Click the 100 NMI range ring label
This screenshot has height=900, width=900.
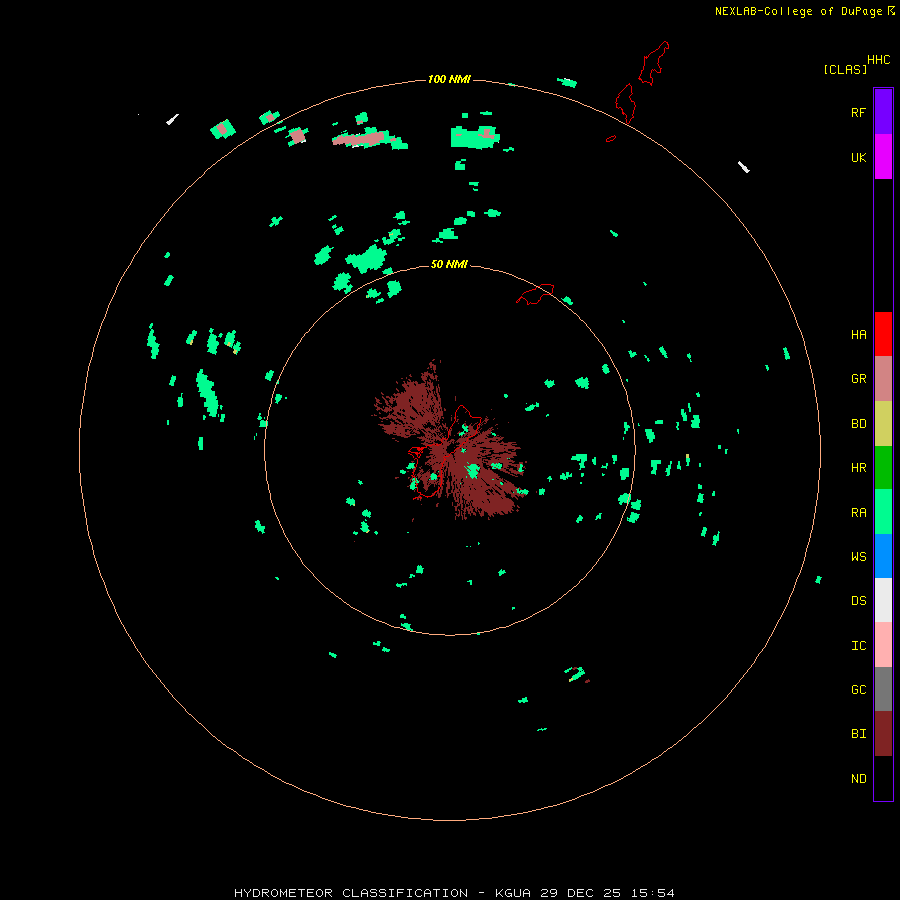449,79
